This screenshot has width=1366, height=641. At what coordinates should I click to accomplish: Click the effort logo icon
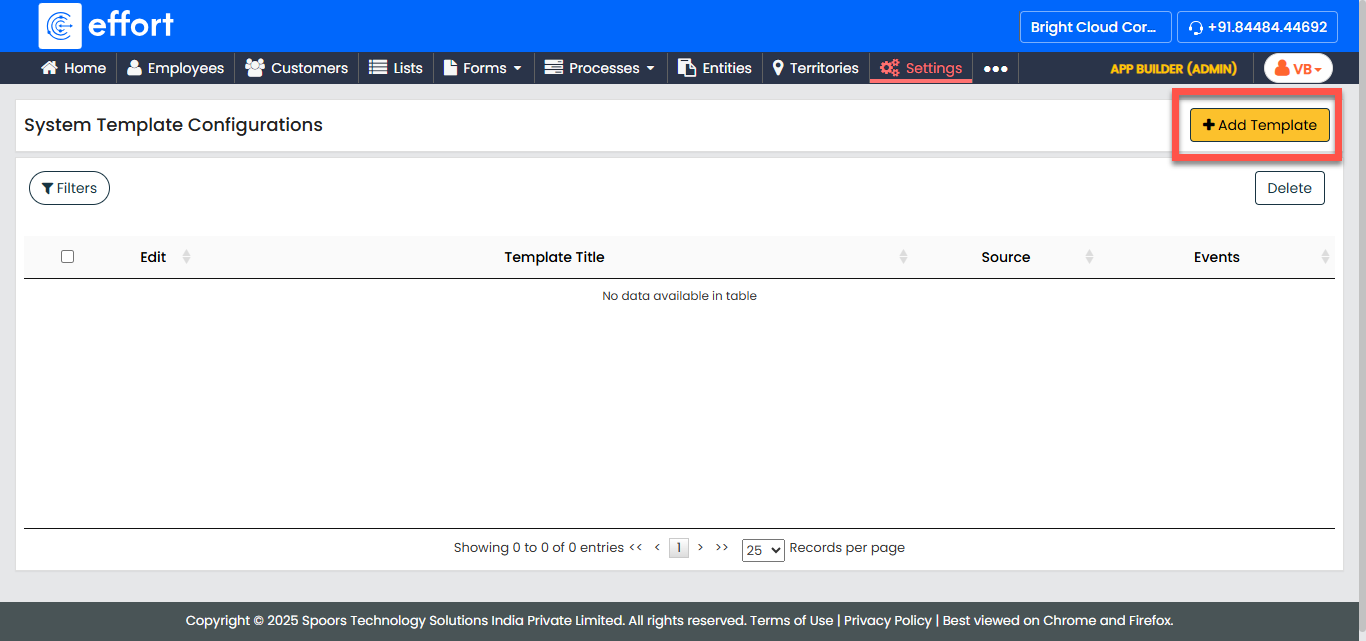[x=60, y=26]
